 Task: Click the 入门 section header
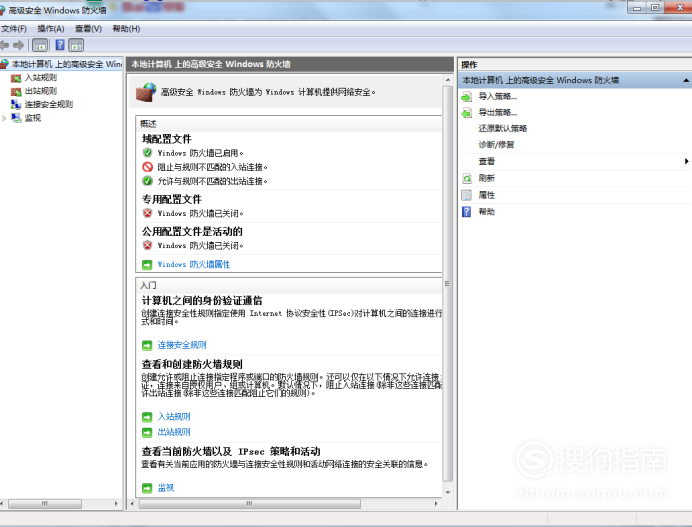point(289,285)
